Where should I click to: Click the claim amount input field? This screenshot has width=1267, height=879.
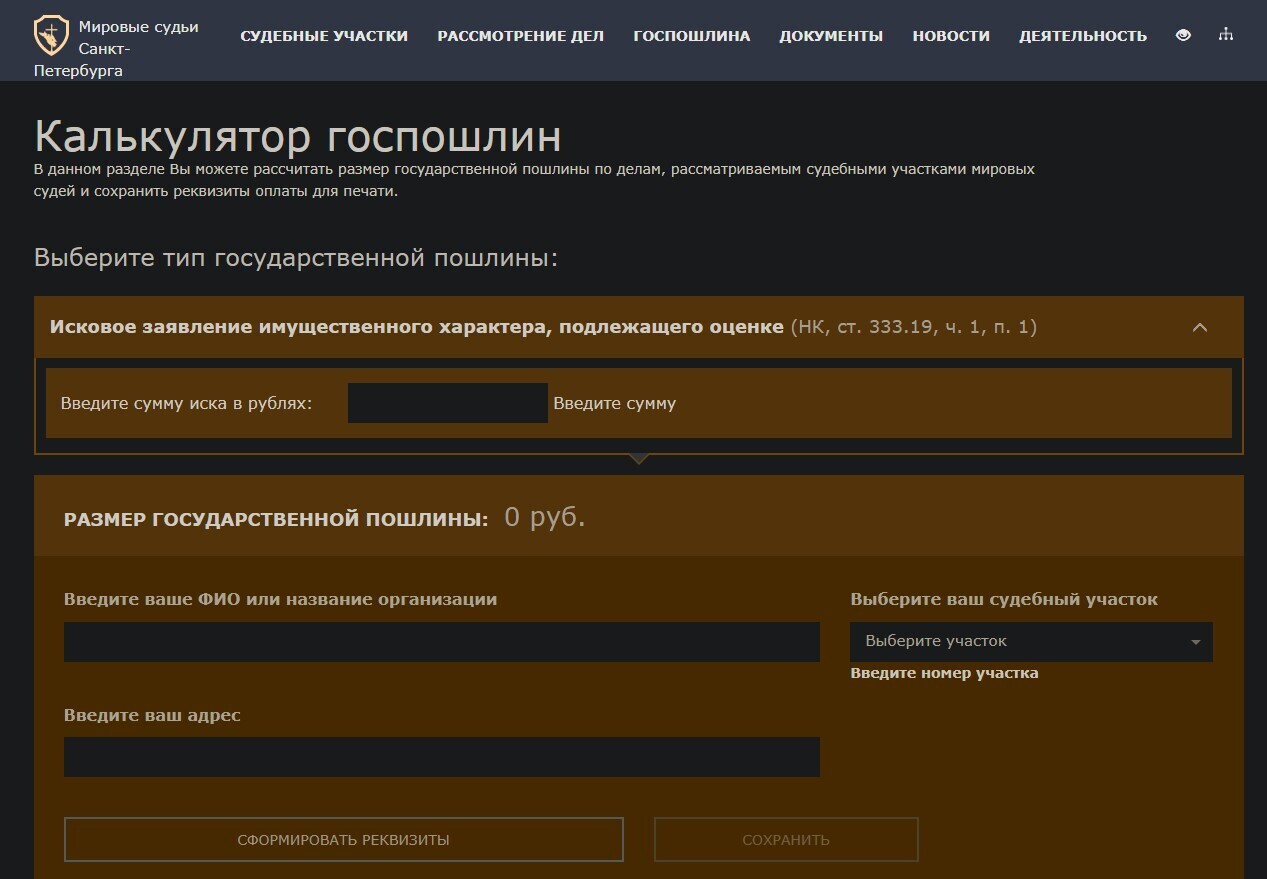[447, 402]
